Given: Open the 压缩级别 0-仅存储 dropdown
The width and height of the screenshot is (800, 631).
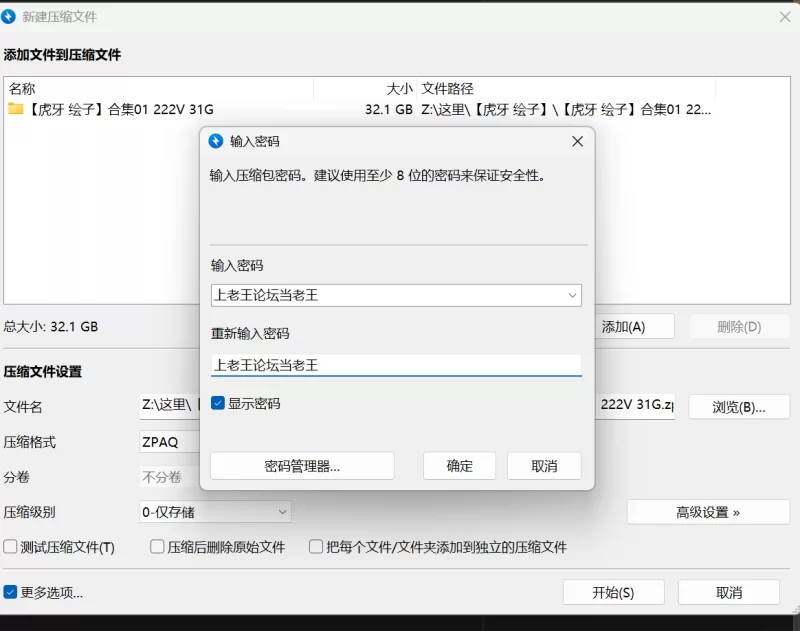Looking at the screenshot, I should 215,512.
